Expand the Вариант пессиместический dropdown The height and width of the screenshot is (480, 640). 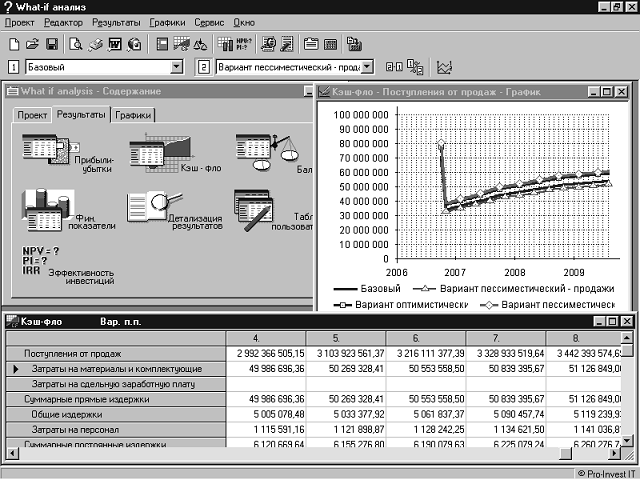point(367,67)
